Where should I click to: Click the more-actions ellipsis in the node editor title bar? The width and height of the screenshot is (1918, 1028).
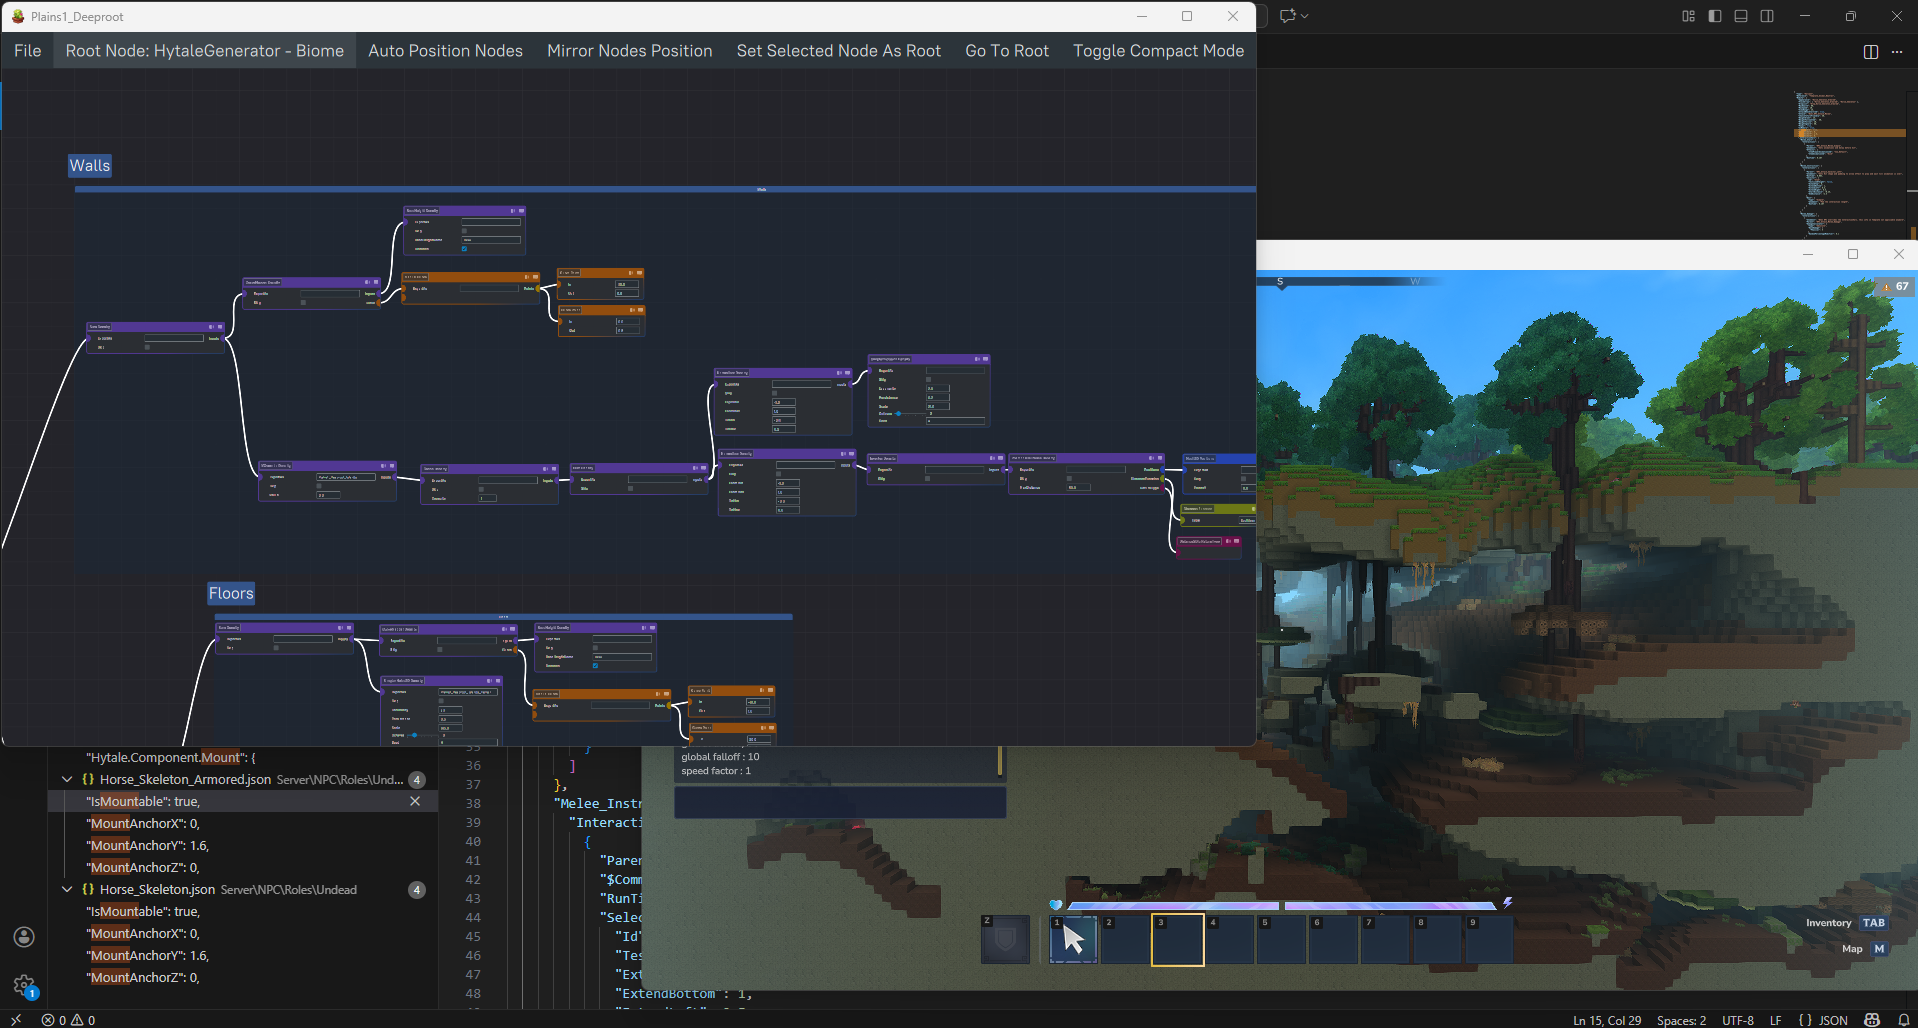click(x=1897, y=52)
